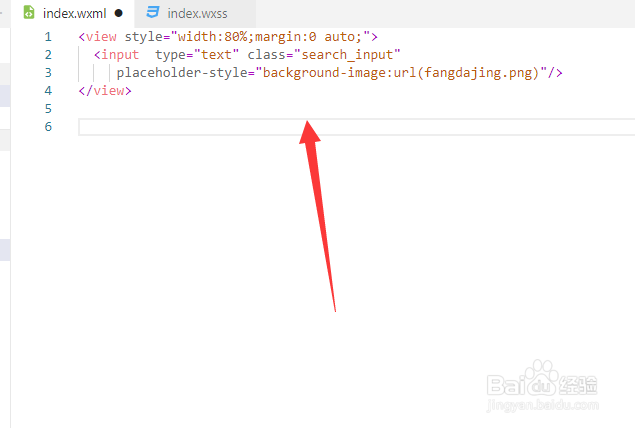Switch to the index.wxml tab
The width and height of the screenshot is (635, 428).
point(73,13)
